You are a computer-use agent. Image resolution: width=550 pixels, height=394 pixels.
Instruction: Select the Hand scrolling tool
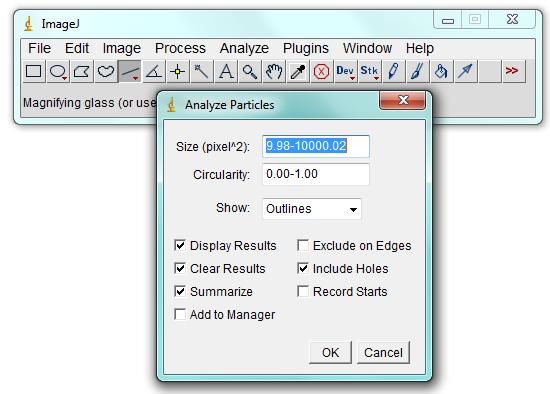(274, 71)
